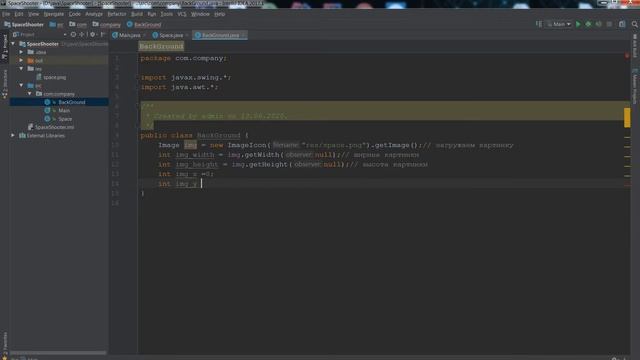Open the Code menu
The image size is (640, 360).
coord(75,14)
